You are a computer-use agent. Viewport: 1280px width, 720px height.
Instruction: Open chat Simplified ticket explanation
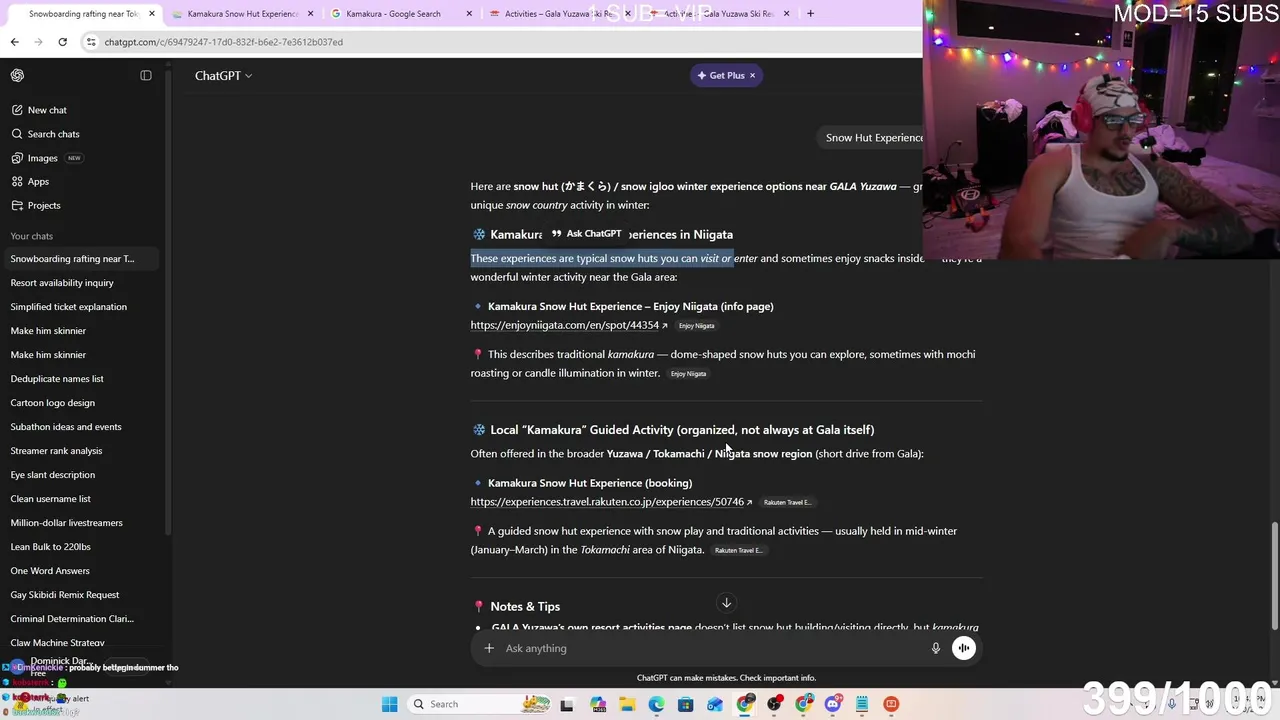[x=81, y=307]
